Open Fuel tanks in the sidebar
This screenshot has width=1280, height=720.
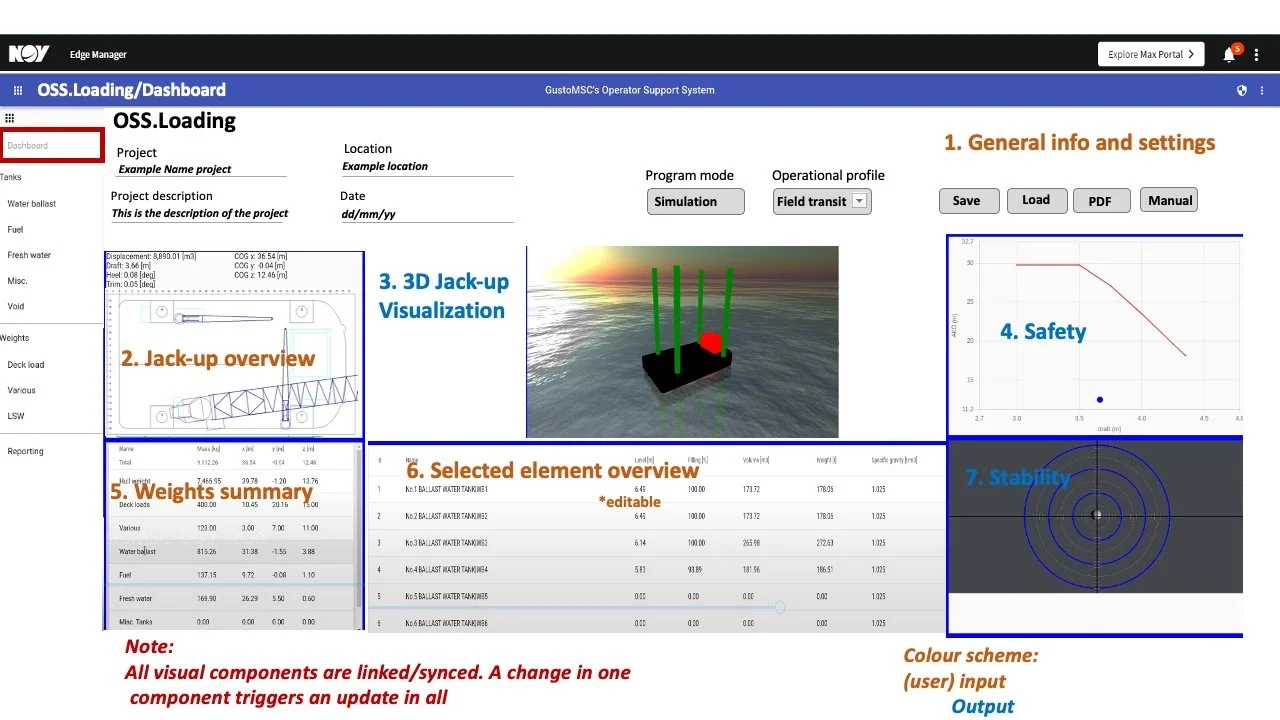click(15, 230)
